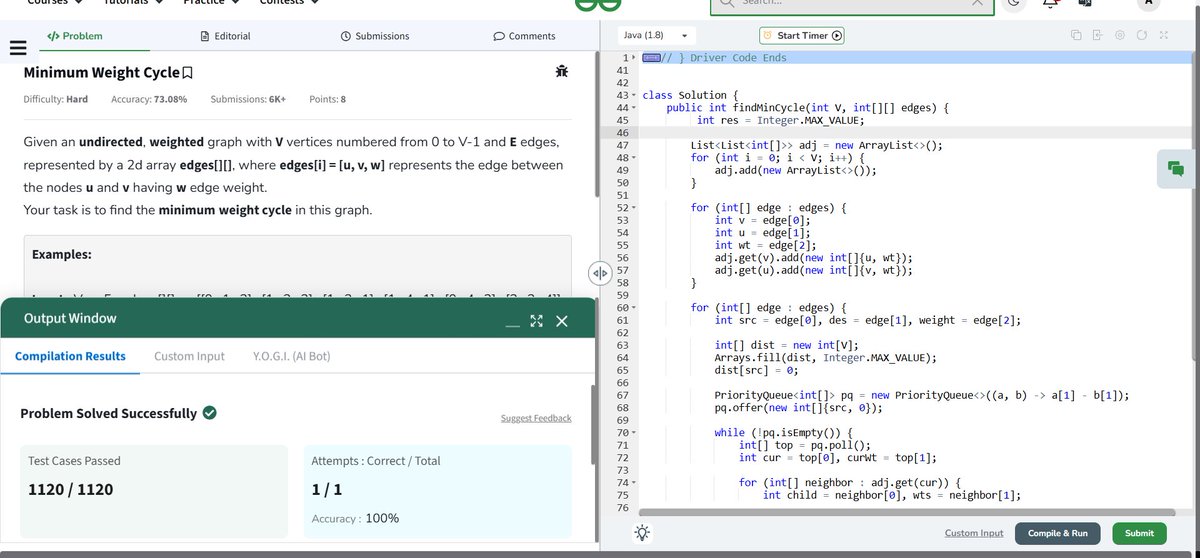This screenshot has height=558, width=1200.
Task: Click the panel splitter collapse handle
Action: tap(600, 272)
